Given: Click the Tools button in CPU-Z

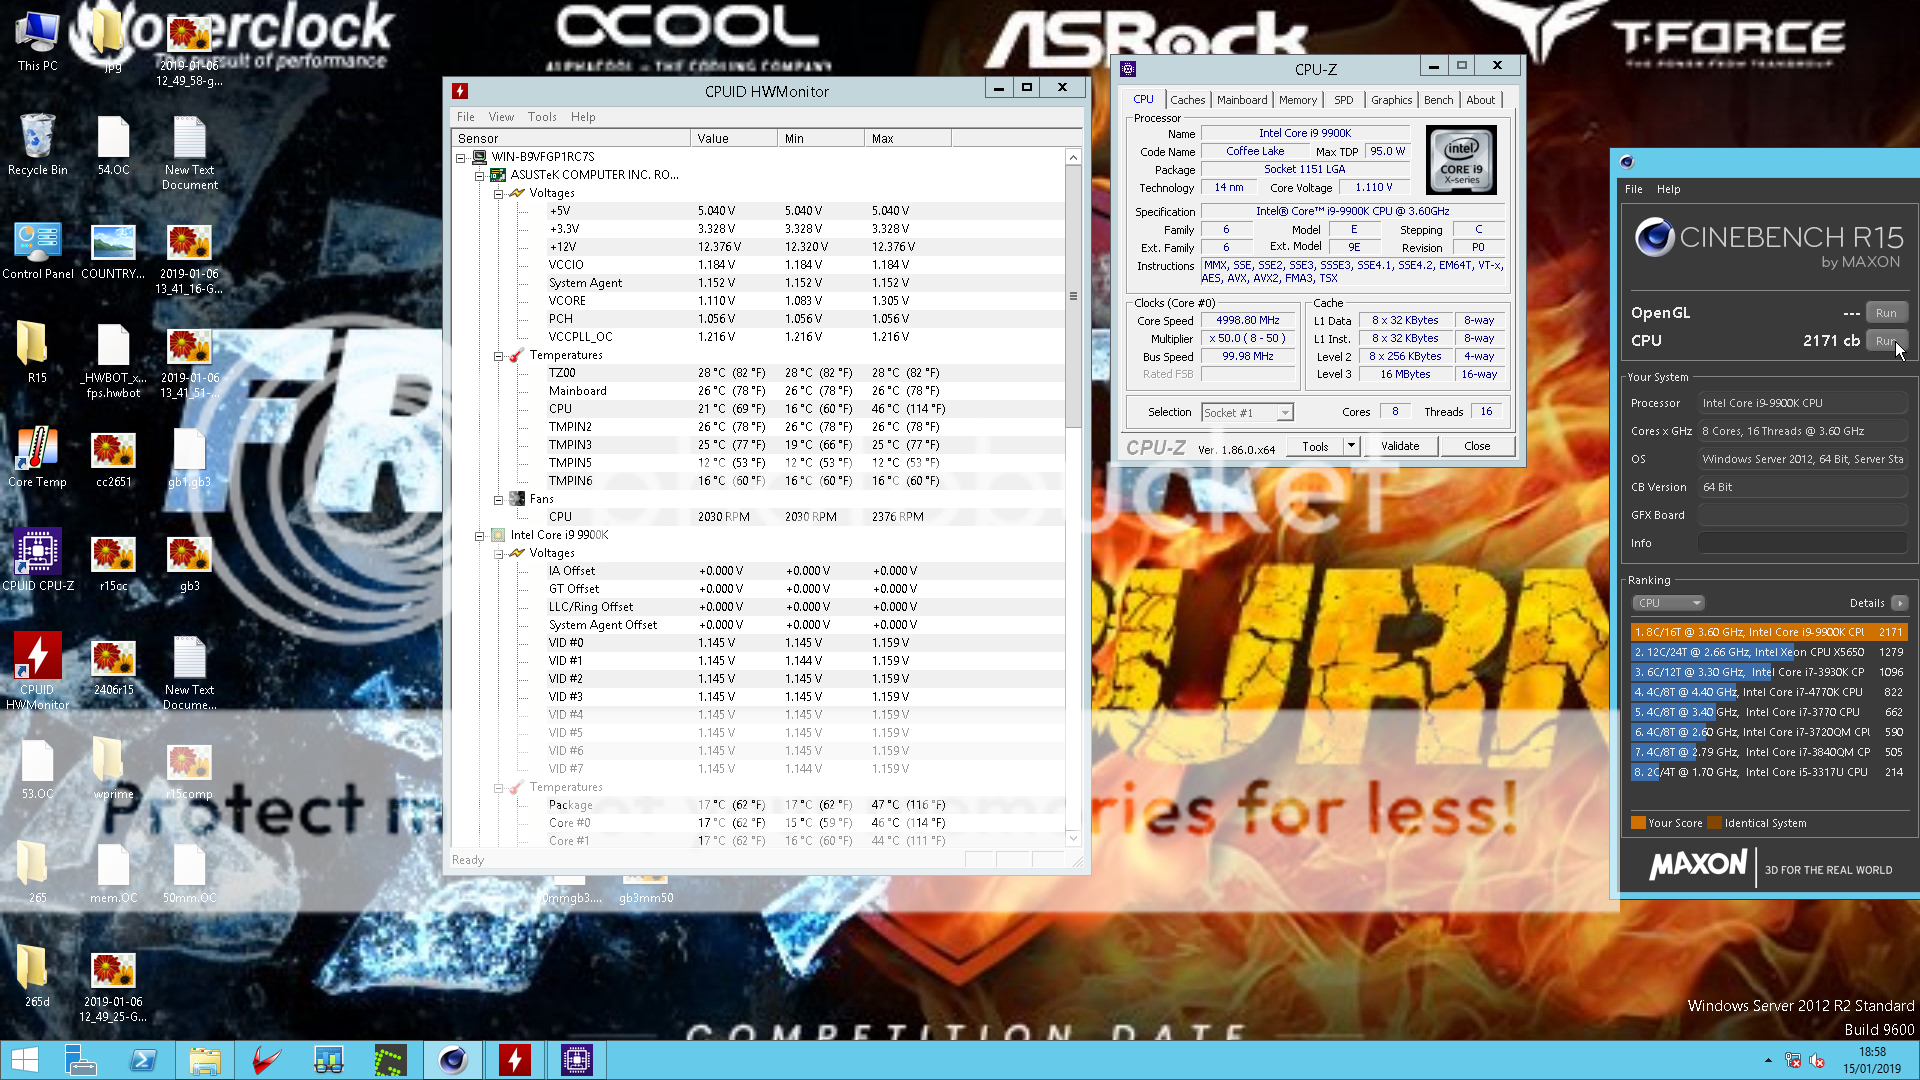Looking at the screenshot, I should pyautogui.click(x=1315, y=446).
